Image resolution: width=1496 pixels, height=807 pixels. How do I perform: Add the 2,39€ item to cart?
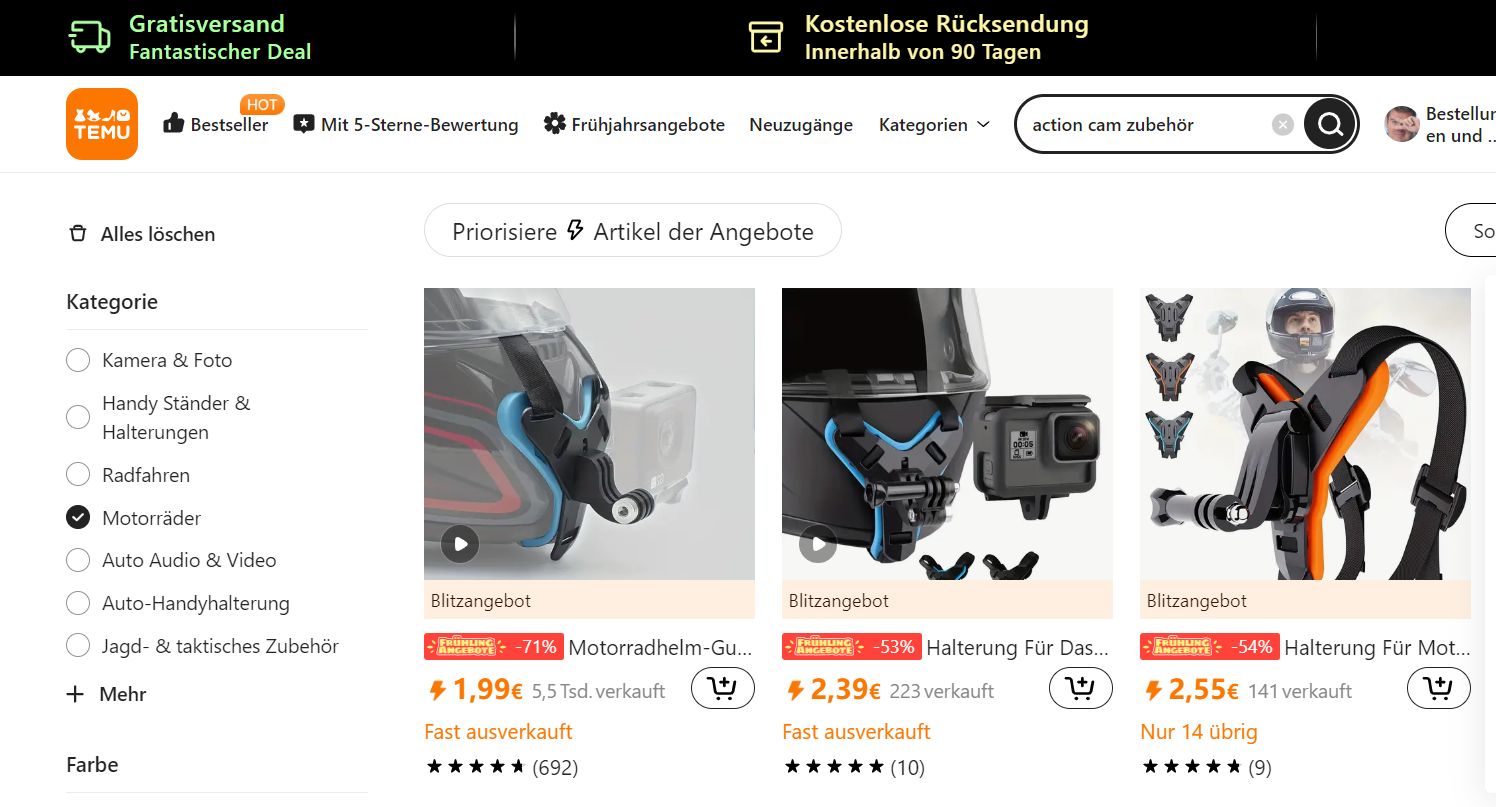click(x=1081, y=688)
